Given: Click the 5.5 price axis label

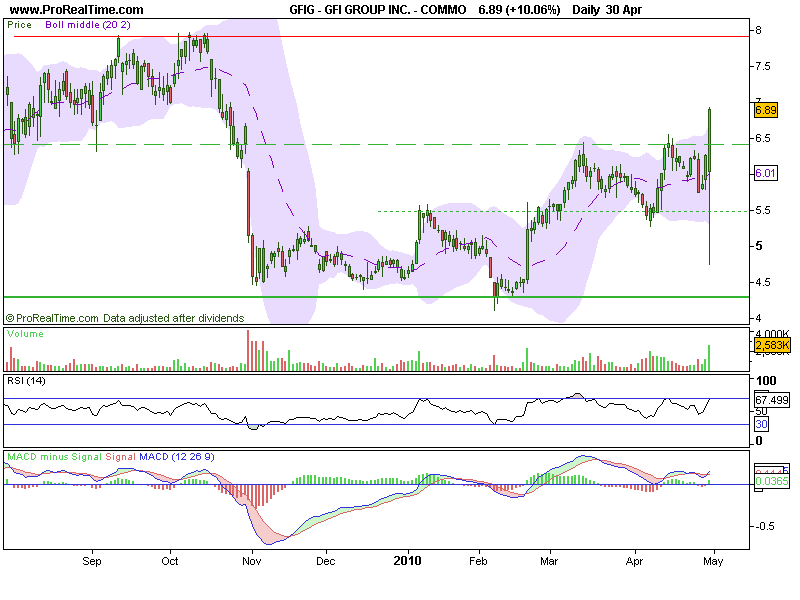Looking at the screenshot, I should 763,210.
